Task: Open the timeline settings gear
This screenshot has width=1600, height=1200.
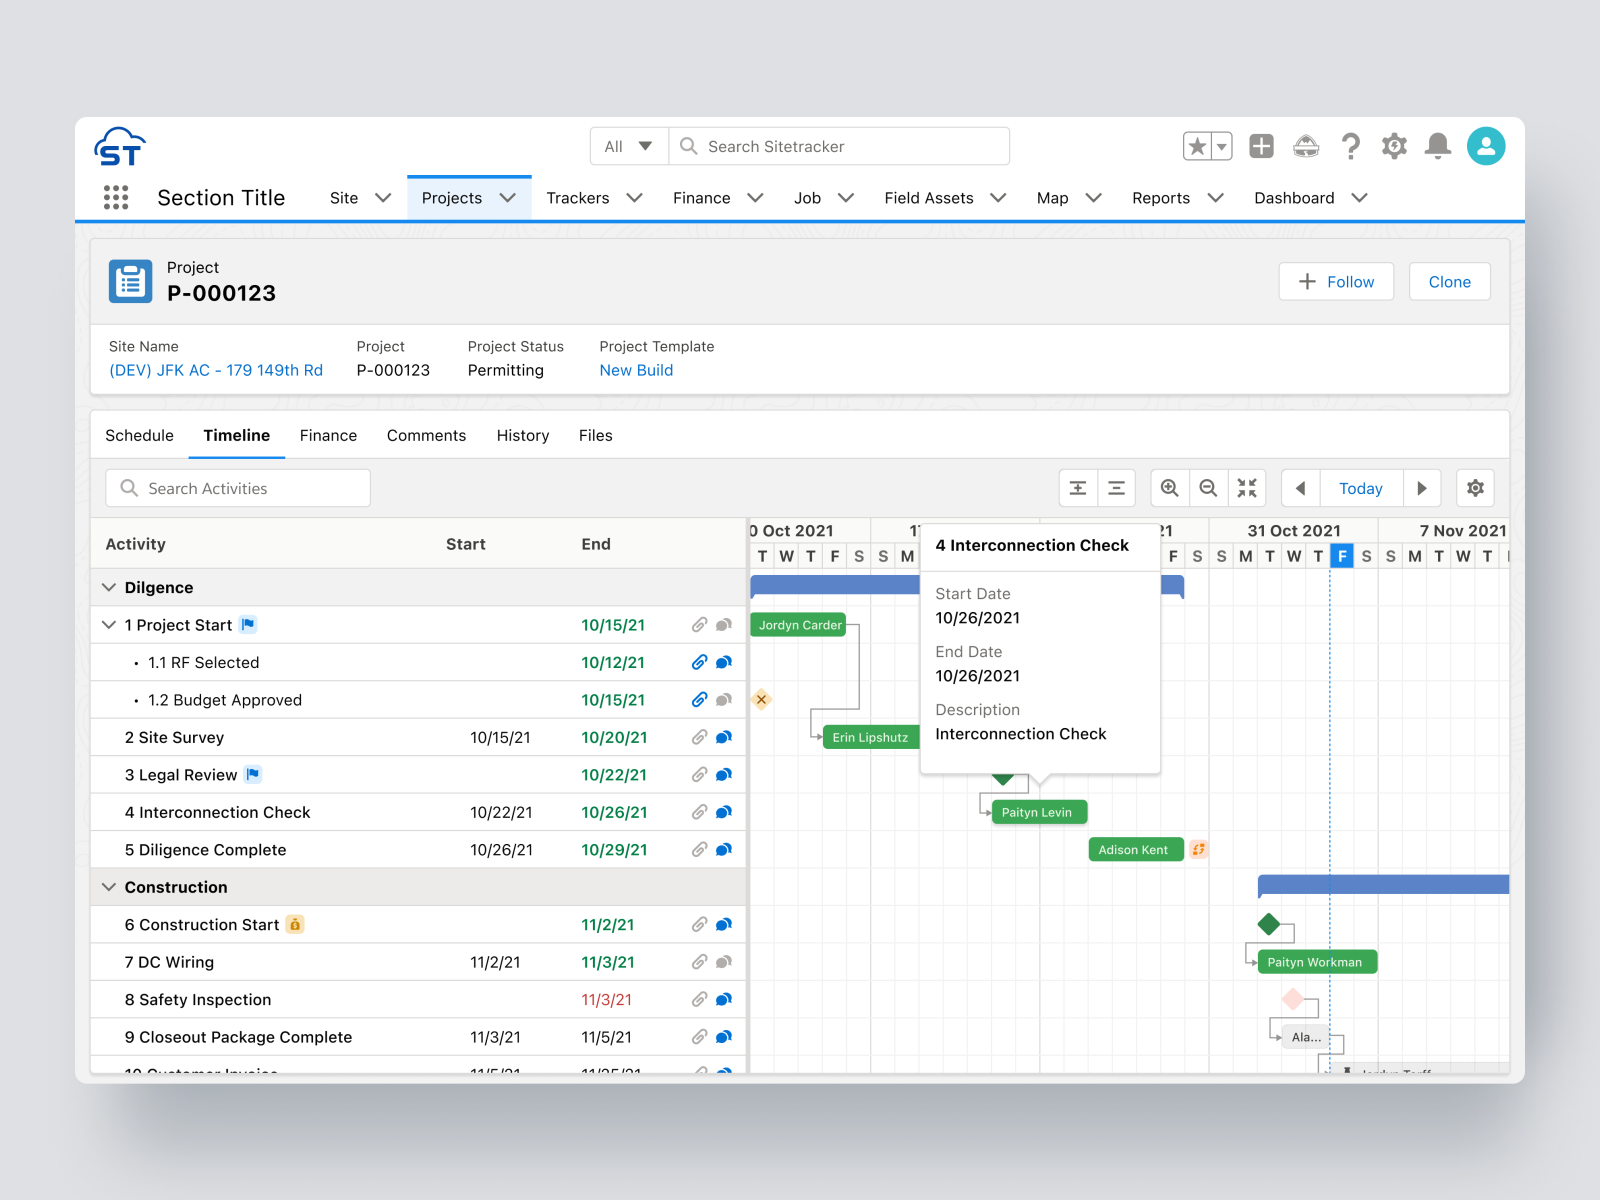Action: tap(1475, 488)
